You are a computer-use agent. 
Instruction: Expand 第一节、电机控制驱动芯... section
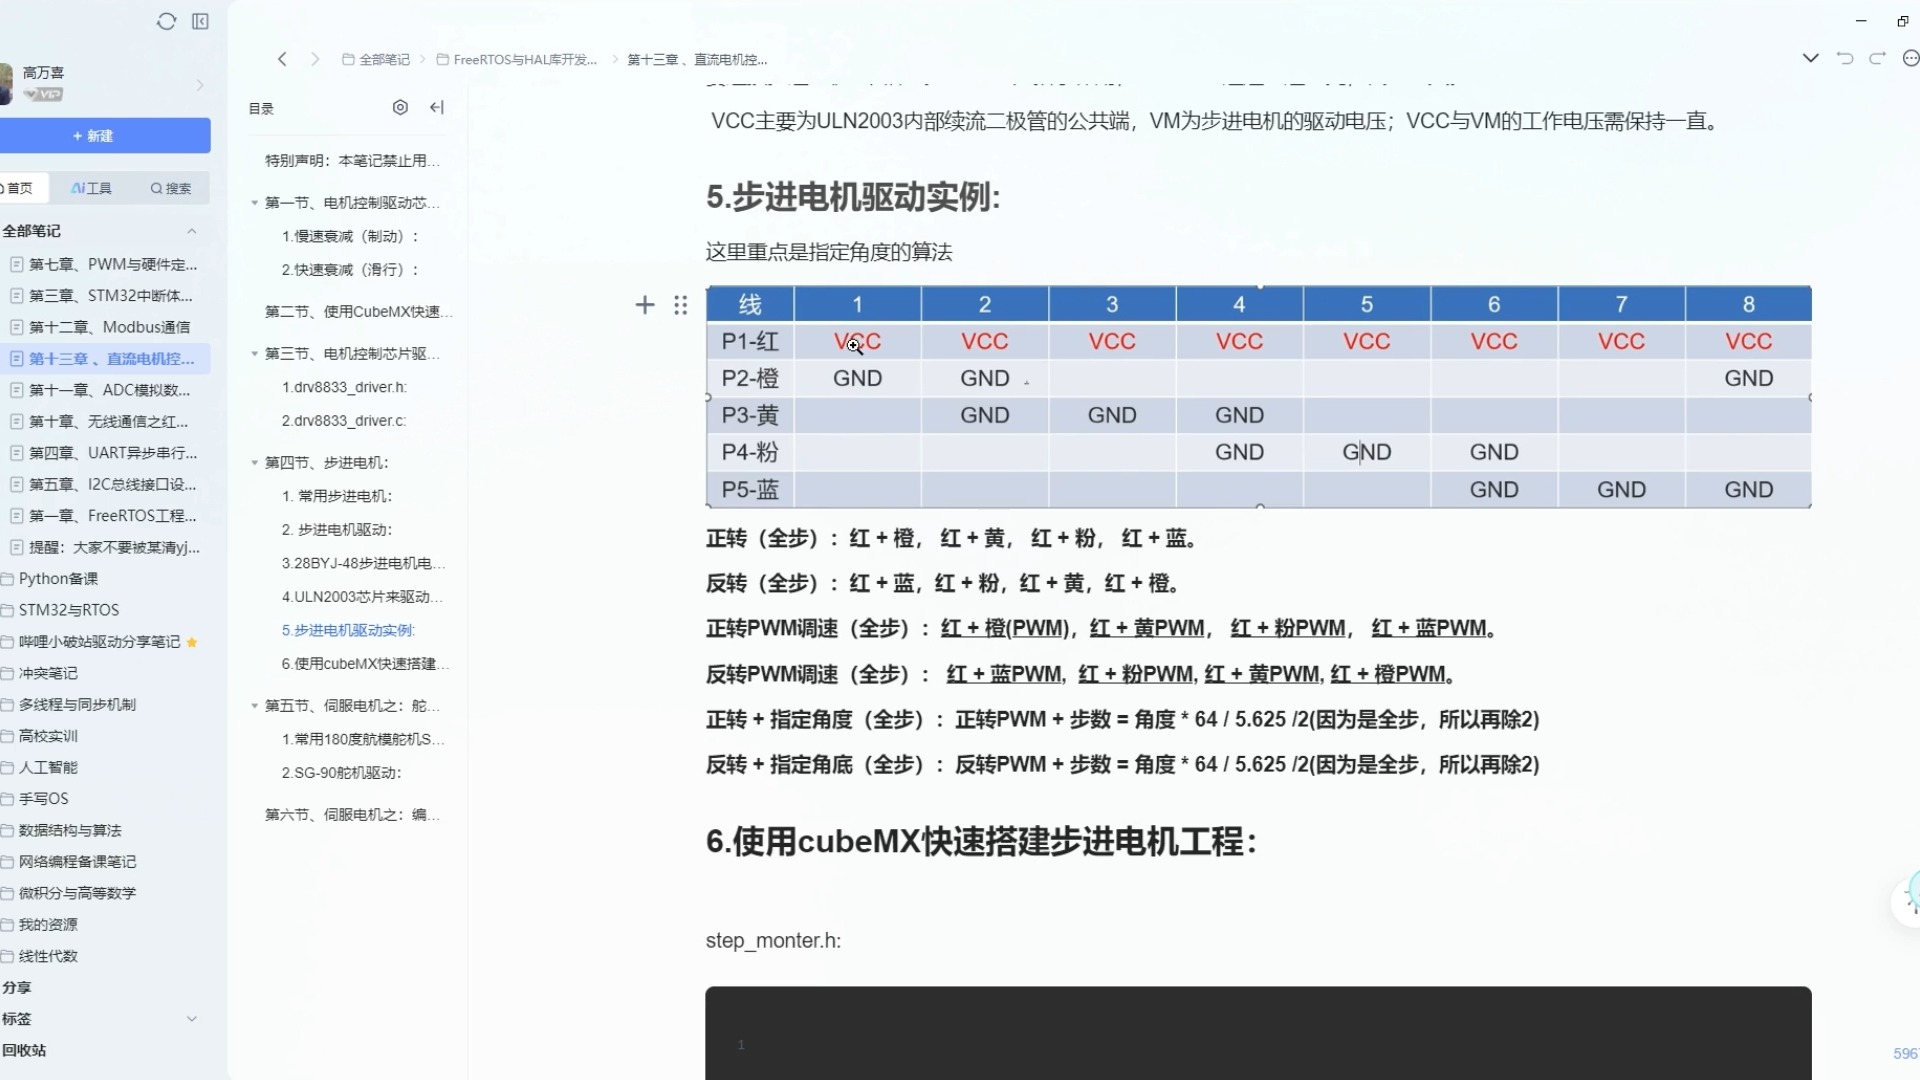tap(253, 202)
